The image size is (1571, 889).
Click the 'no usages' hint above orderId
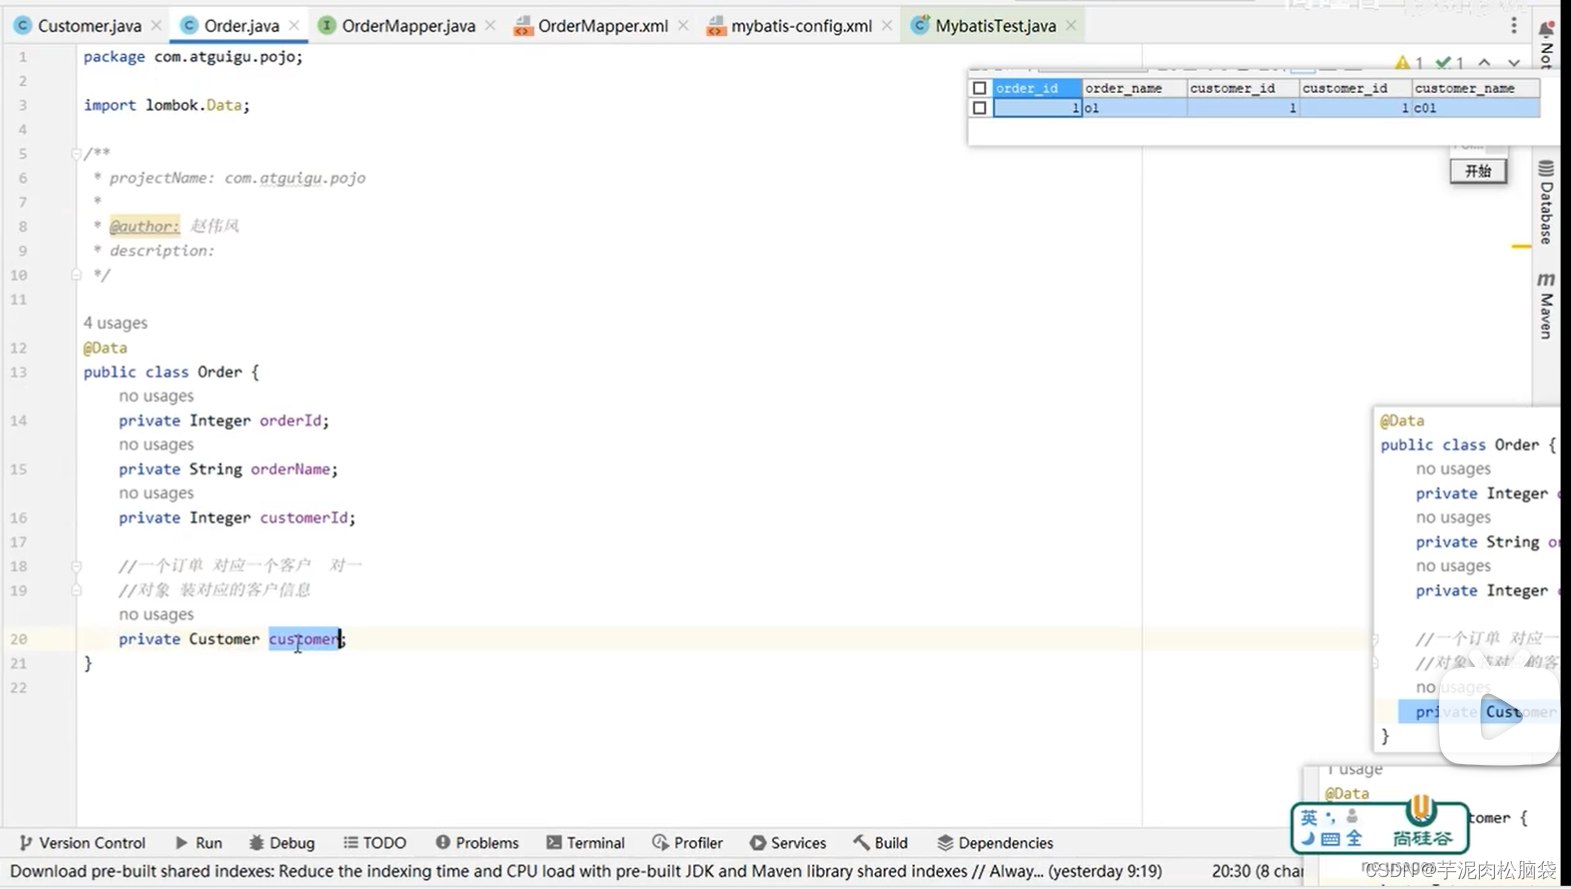coord(156,396)
